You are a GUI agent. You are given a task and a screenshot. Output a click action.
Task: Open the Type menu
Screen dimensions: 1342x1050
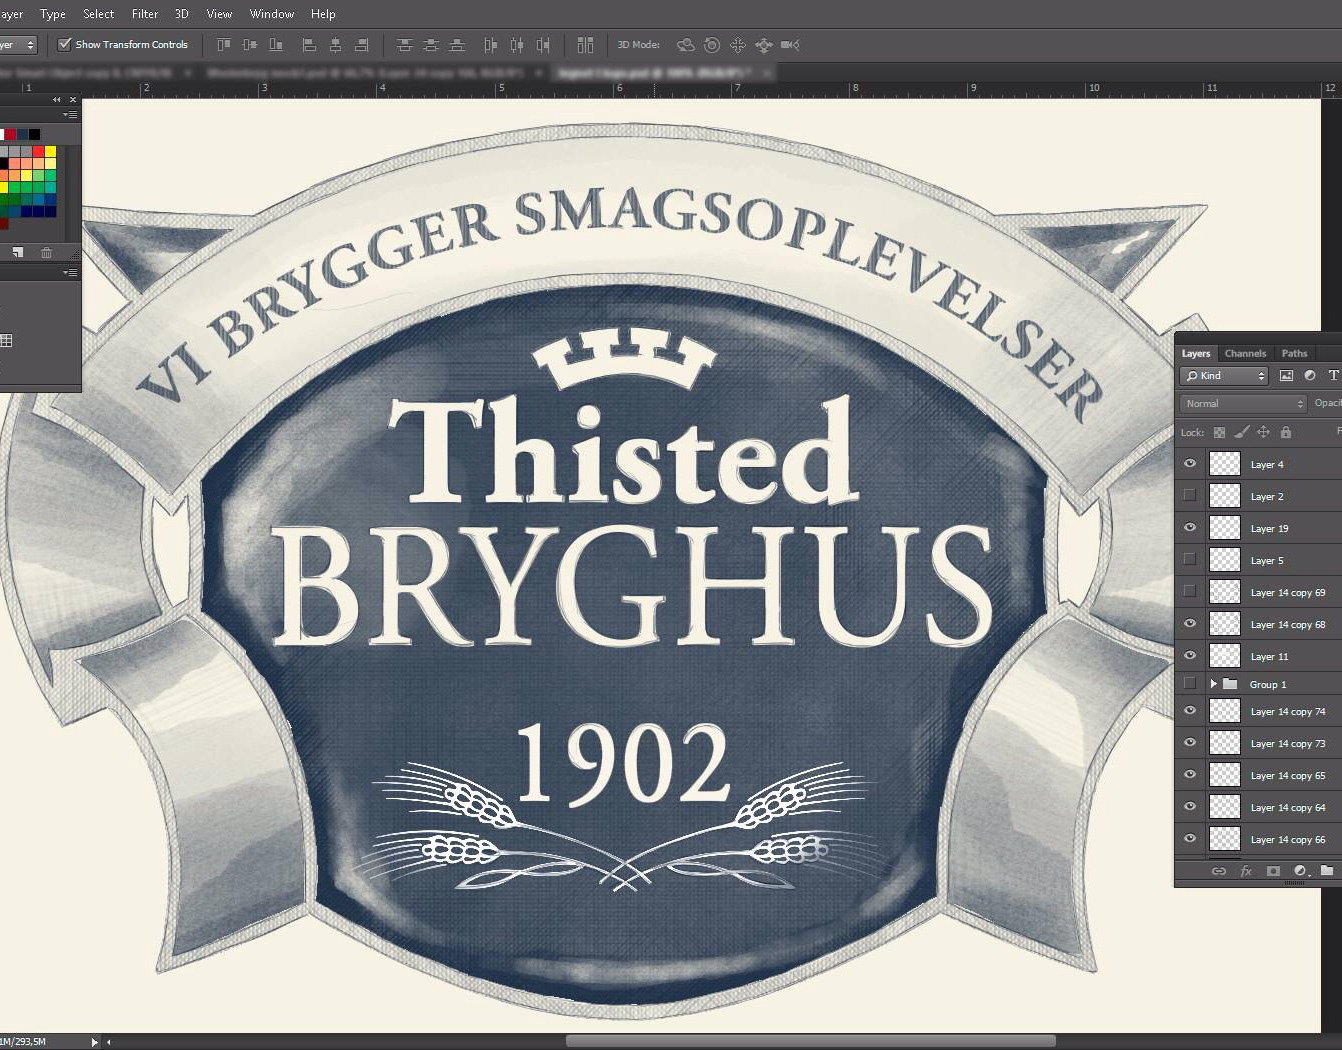53,14
